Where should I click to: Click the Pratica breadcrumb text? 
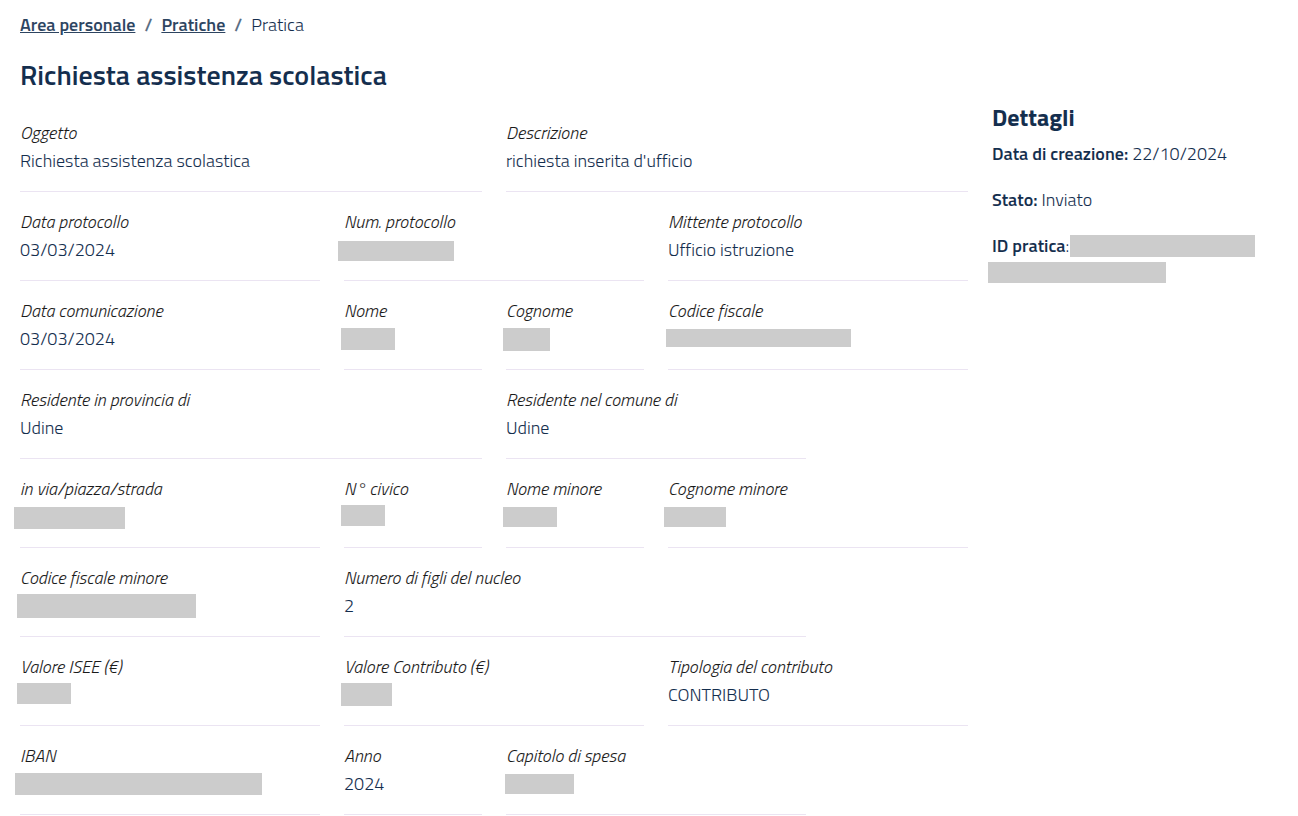pyautogui.click(x=277, y=25)
